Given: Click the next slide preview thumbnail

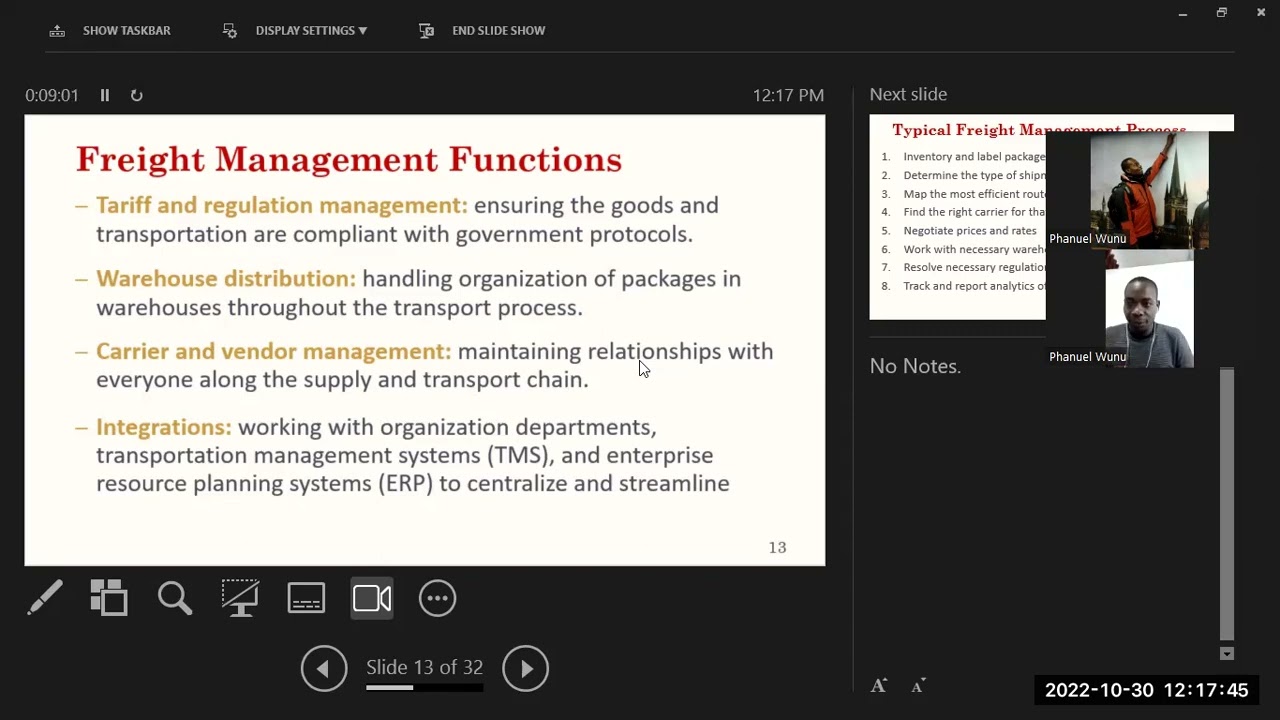Looking at the screenshot, I should click(x=957, y=217).
